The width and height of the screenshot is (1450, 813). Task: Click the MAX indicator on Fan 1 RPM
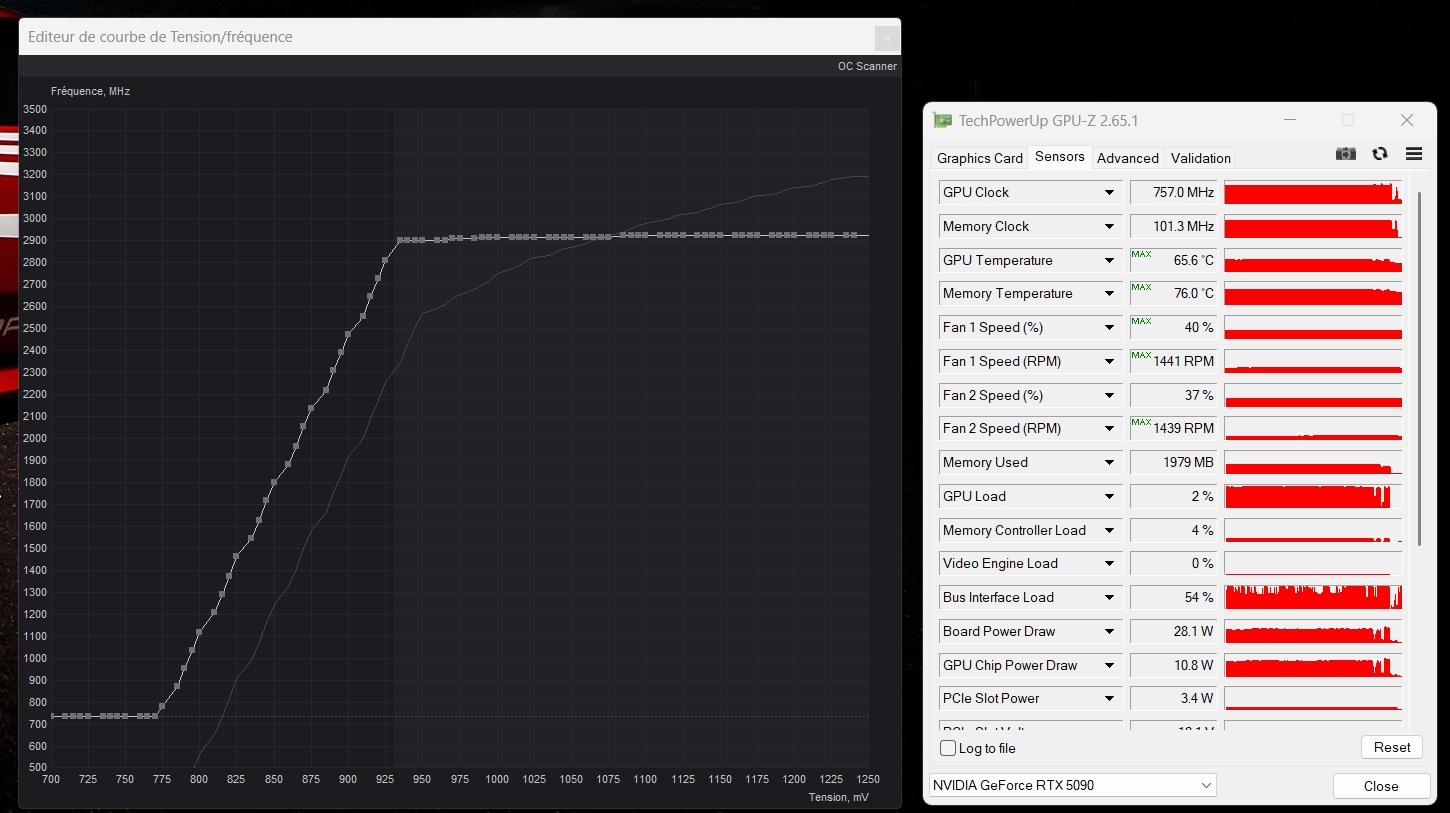pyautogui.click(x=1141, y=356)
